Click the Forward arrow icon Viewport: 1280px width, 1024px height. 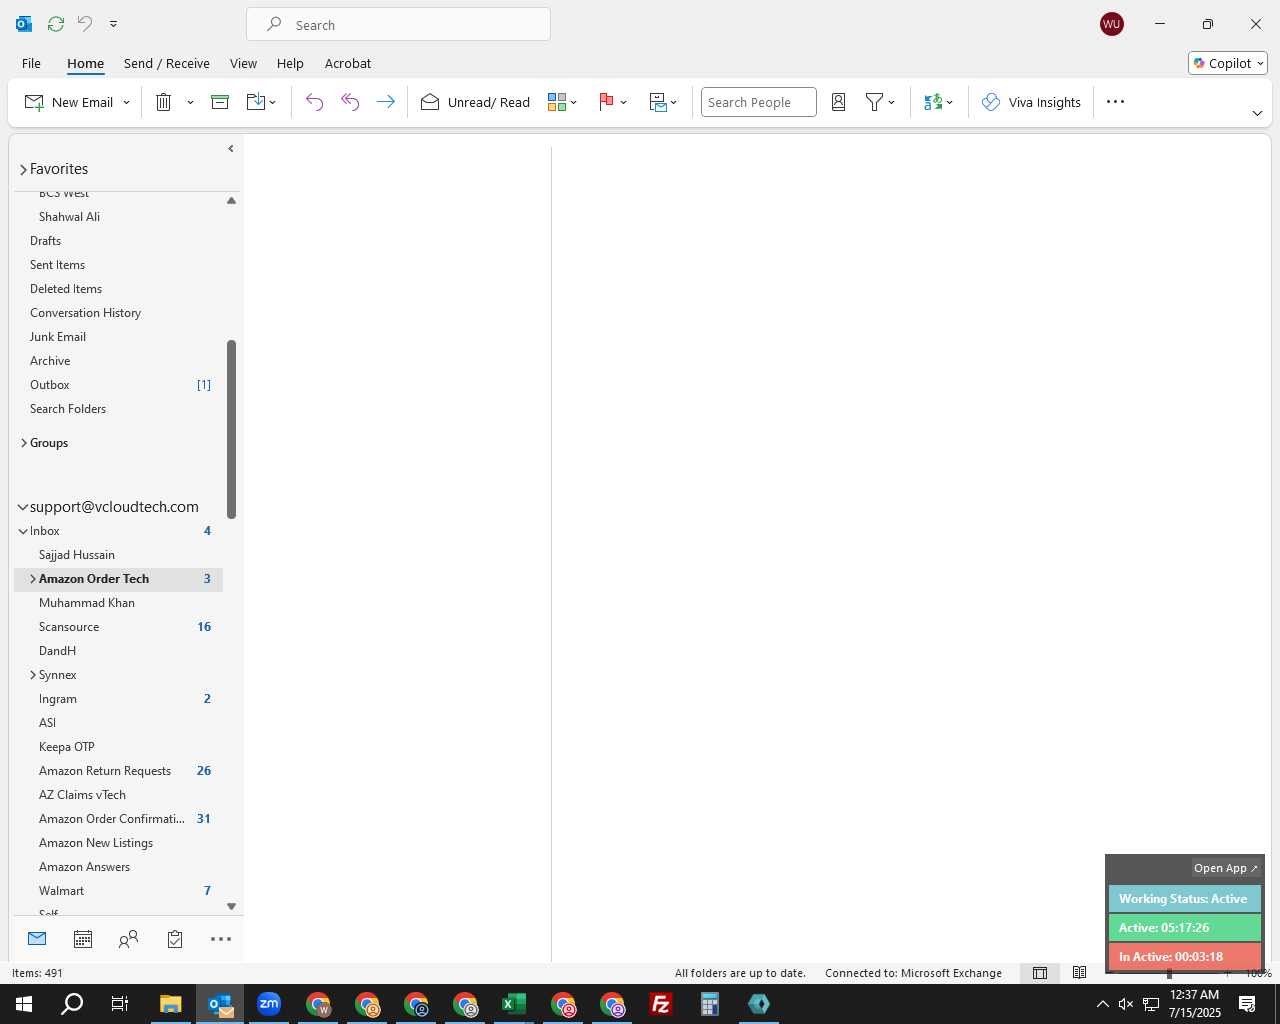(x=386, y=102)
